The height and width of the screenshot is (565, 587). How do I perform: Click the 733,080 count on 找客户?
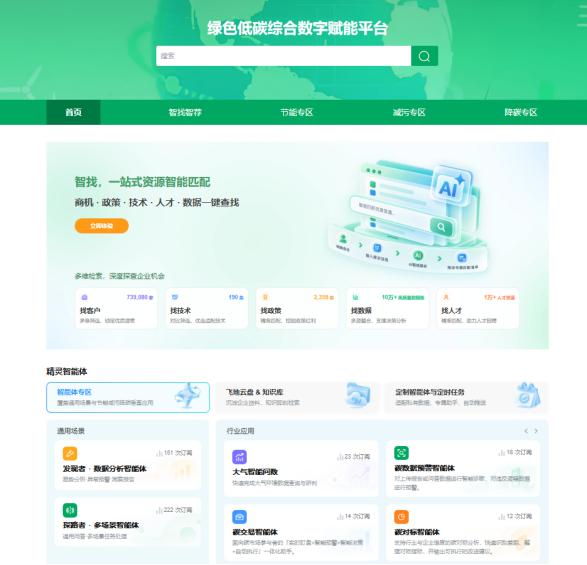point(140,297)
